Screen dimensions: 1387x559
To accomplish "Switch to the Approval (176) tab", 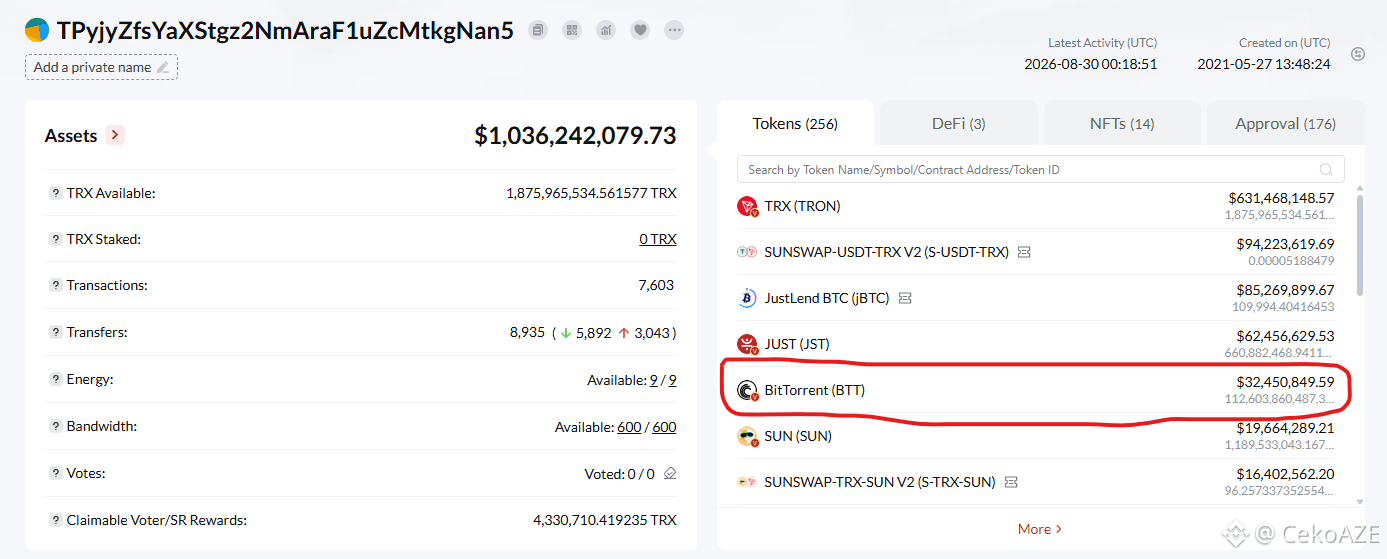I will click(x=1285, y=124).
